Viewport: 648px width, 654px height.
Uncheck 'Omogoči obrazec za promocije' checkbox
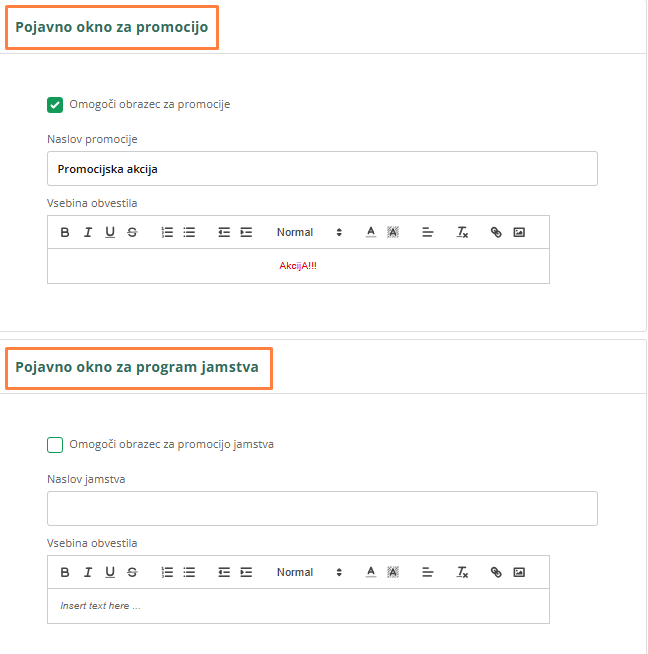[x=55, y=104]
